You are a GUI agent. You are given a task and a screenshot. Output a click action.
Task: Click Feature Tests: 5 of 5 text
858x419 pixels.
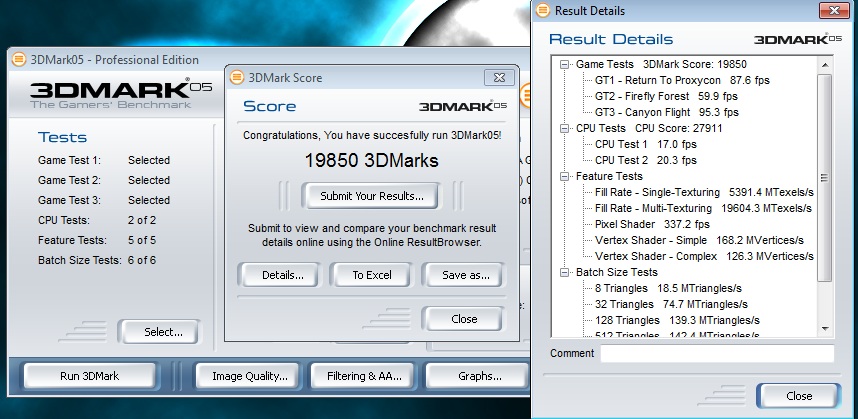[97, 240]
